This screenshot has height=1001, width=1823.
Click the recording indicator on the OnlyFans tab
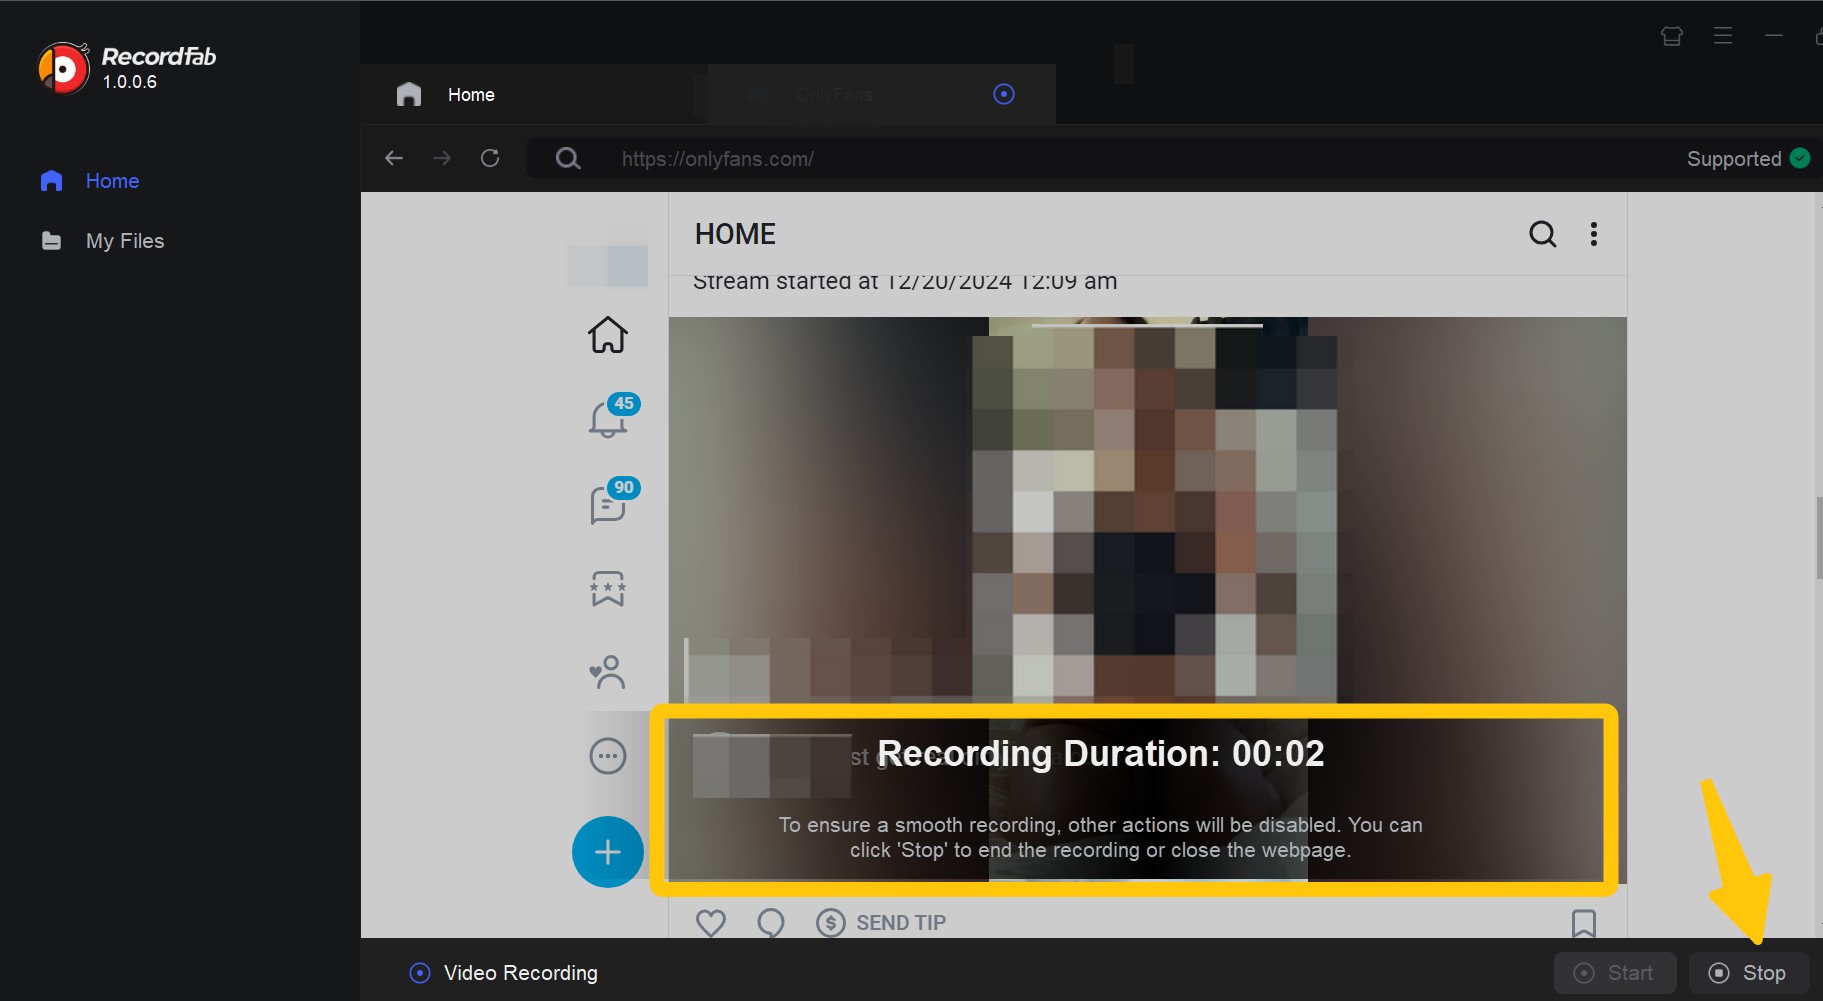[1004, 94]
